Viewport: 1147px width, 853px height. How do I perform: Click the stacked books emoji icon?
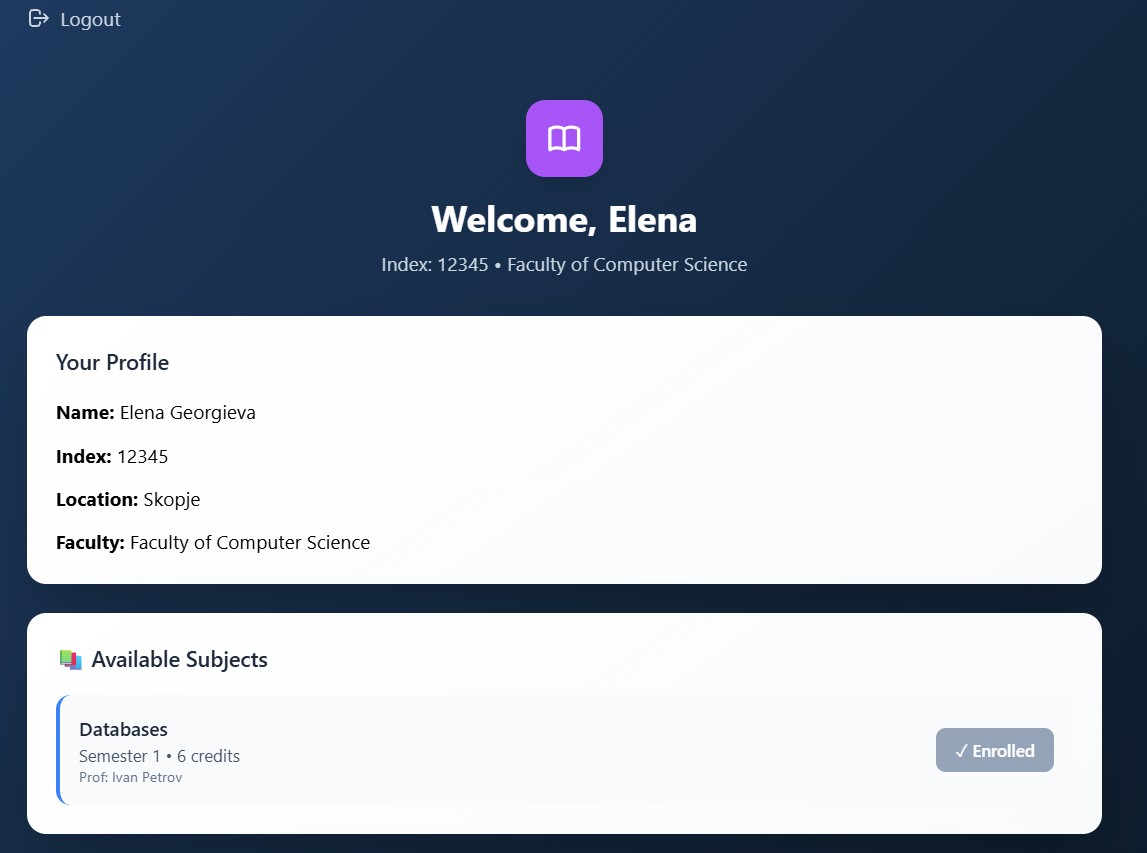pyautogui.click(x=70, y=660)
